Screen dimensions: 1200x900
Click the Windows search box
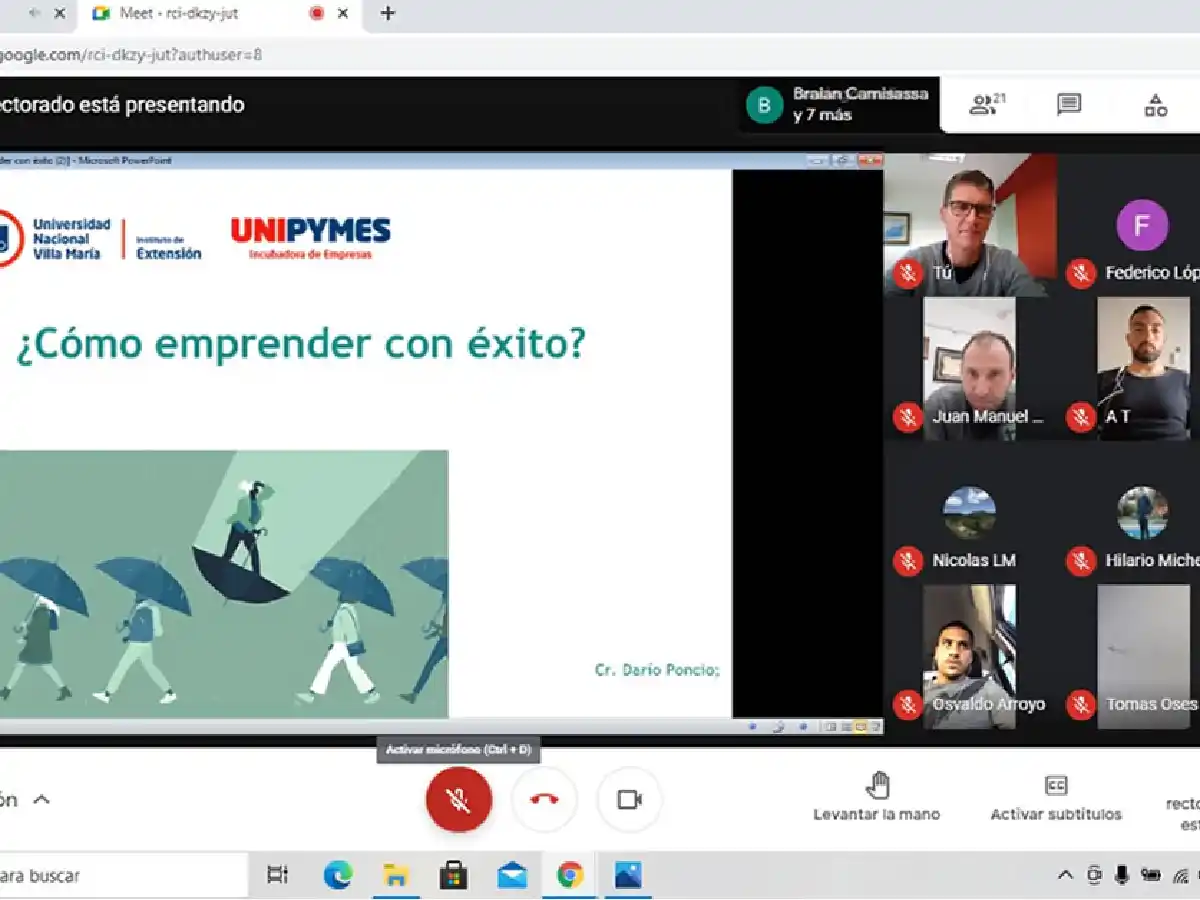[120, 876]
